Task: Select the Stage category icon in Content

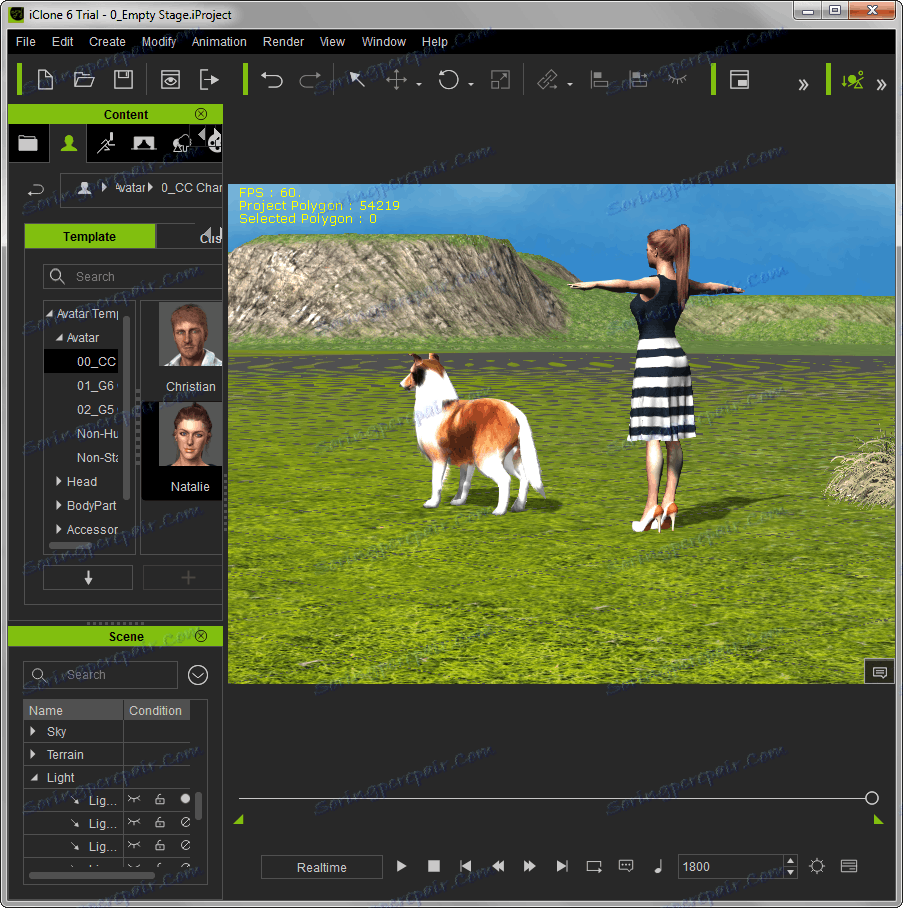Action: tap(144, 142)
